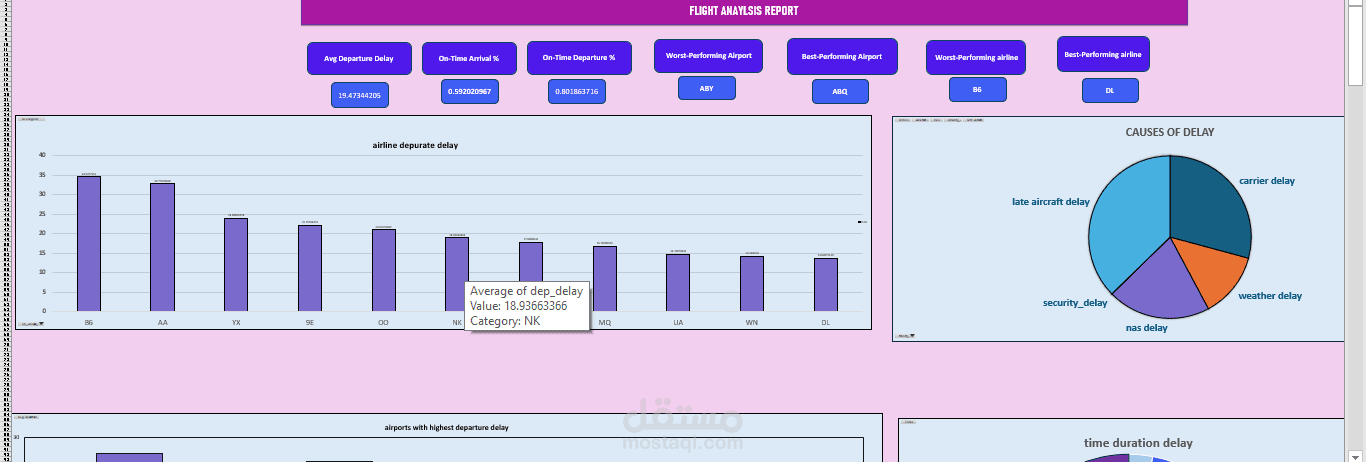Click the 'airline depurate delay' chart title
Screen dimensions: 1366x462
pos(415,145)
